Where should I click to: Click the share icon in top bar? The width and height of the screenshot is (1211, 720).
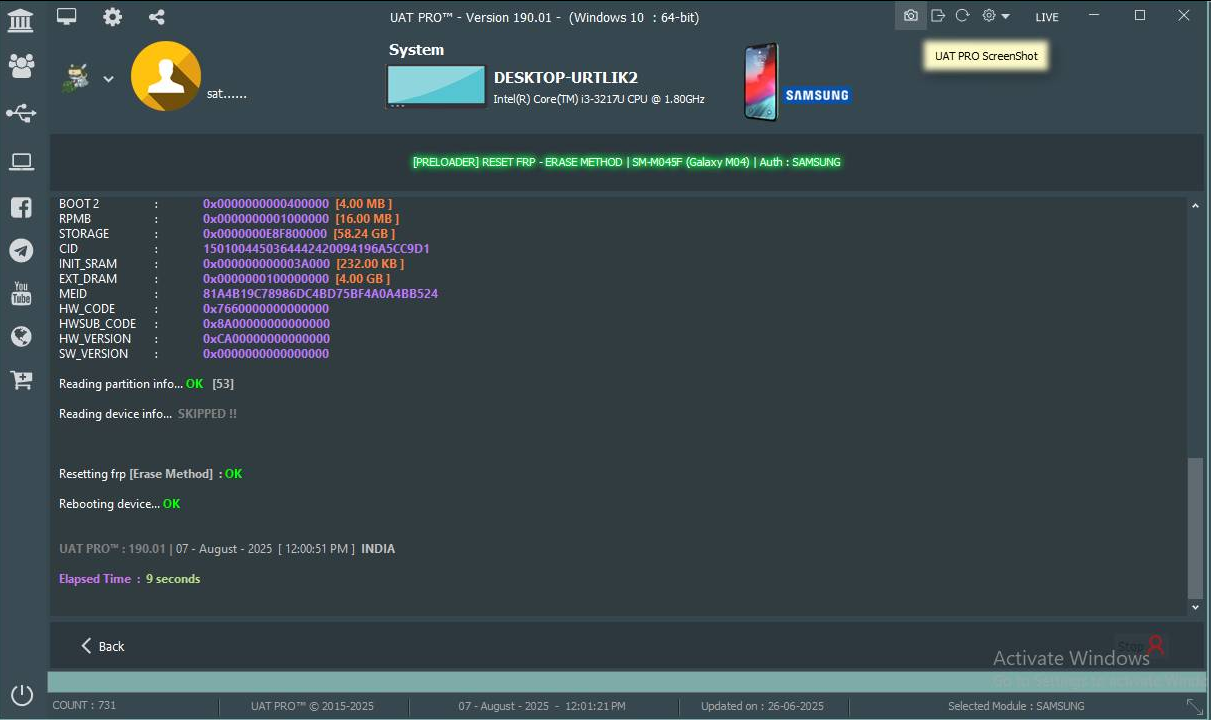click(x=156, y=17)
